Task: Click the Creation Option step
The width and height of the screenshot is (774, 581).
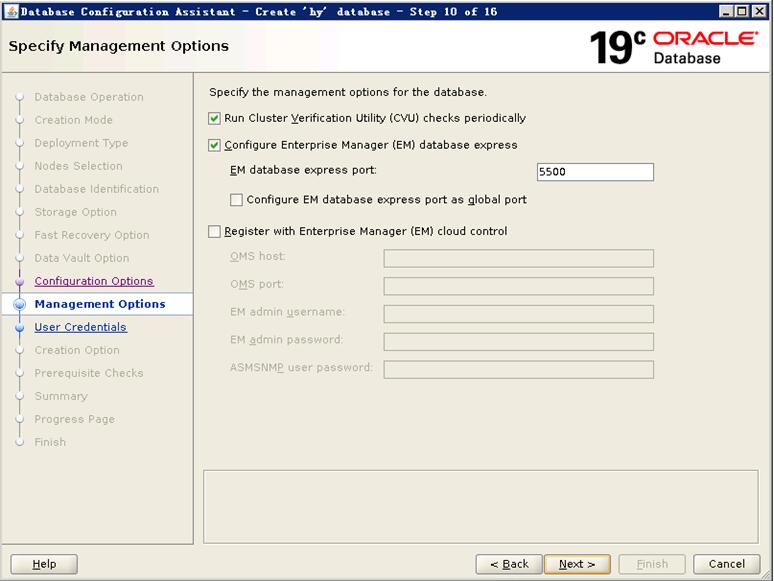Action: pos(77,350)
